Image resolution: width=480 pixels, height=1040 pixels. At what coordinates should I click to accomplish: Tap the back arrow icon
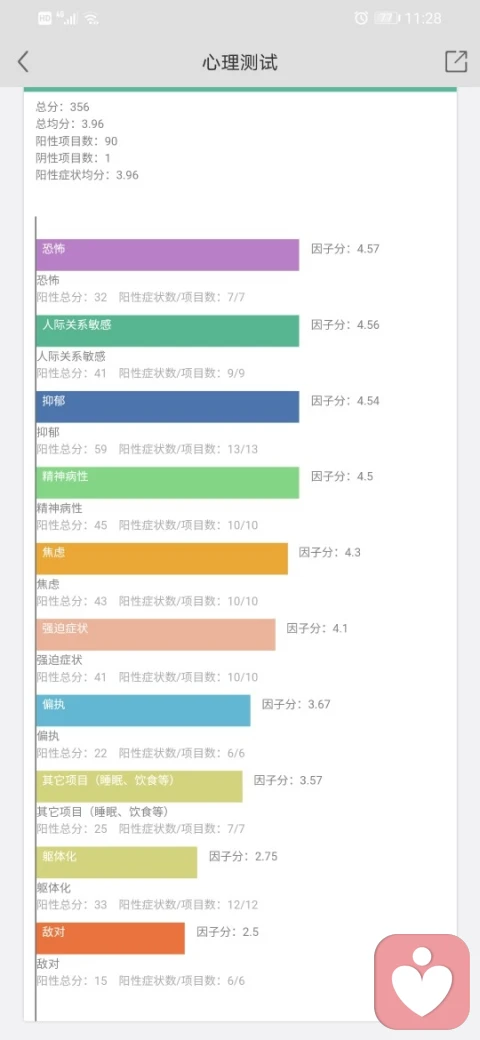pos(23,62)
